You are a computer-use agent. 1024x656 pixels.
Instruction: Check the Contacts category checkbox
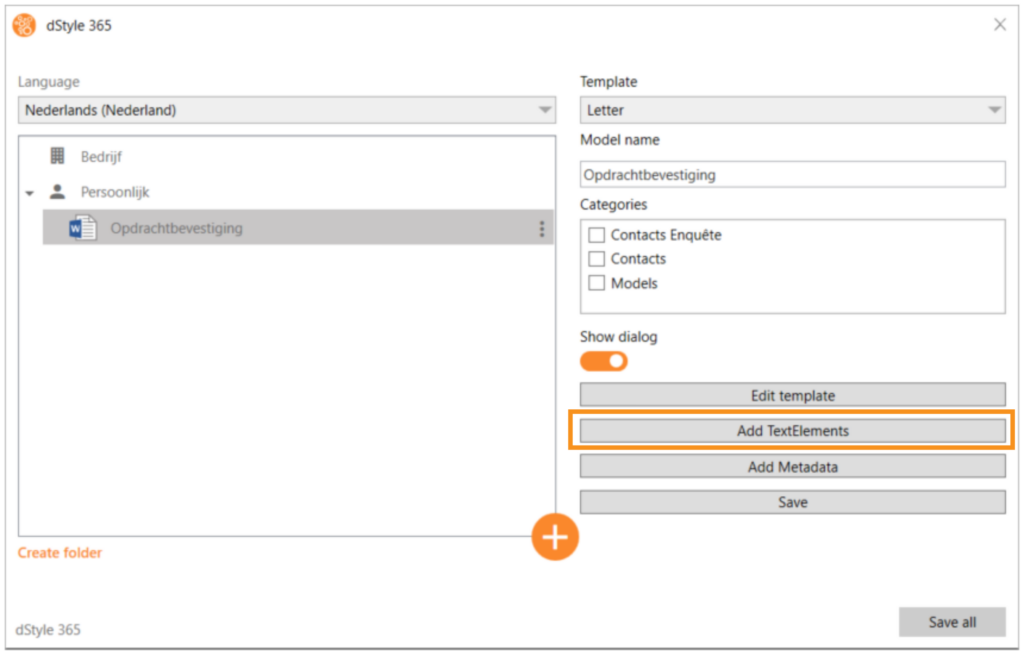(596, 259)
